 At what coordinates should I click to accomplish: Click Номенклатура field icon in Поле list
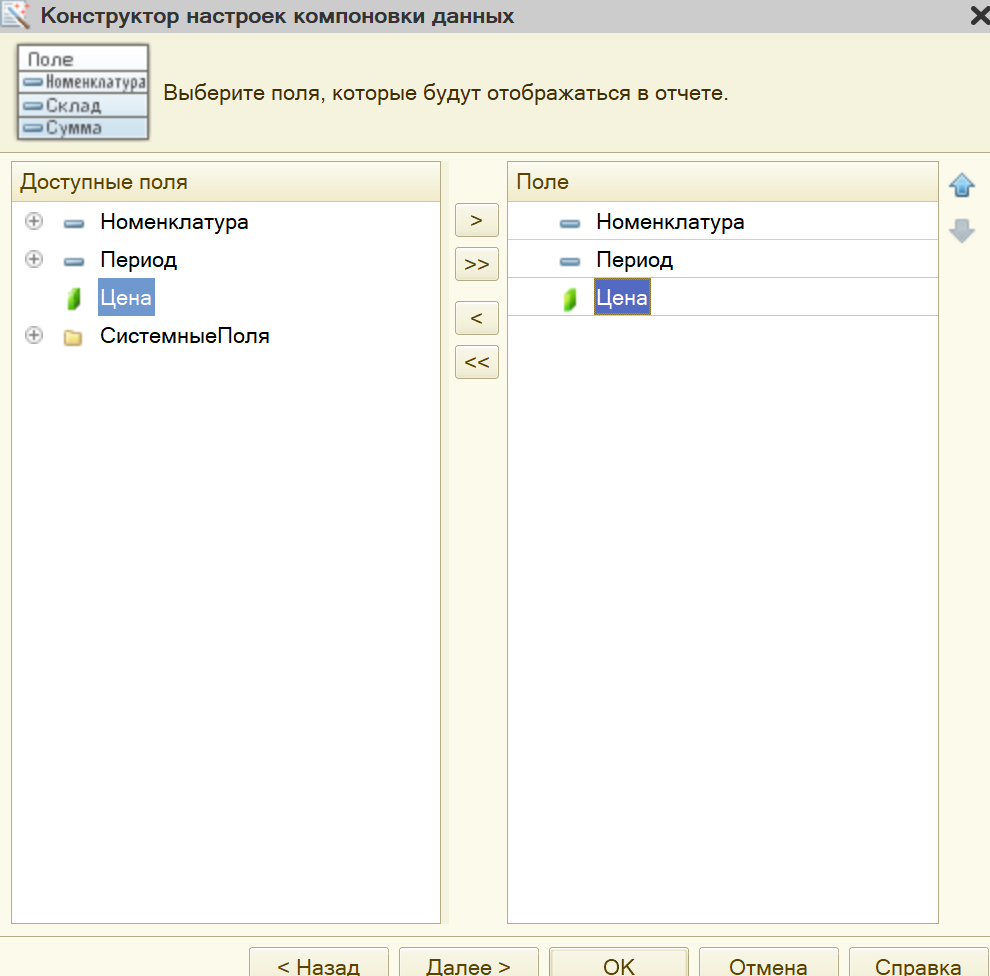(570, 223)
